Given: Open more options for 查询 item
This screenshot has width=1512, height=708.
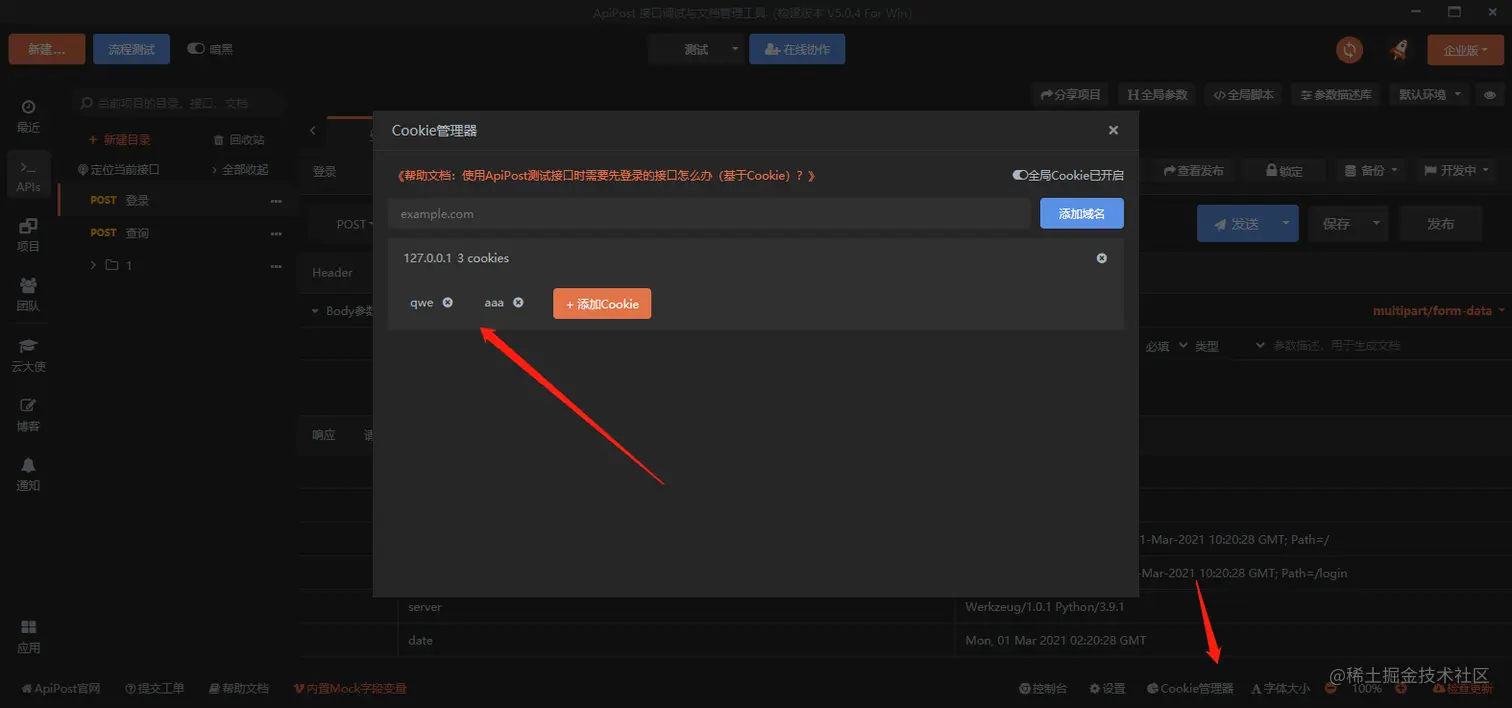Looking at the screenshot, I should (276, 234).
